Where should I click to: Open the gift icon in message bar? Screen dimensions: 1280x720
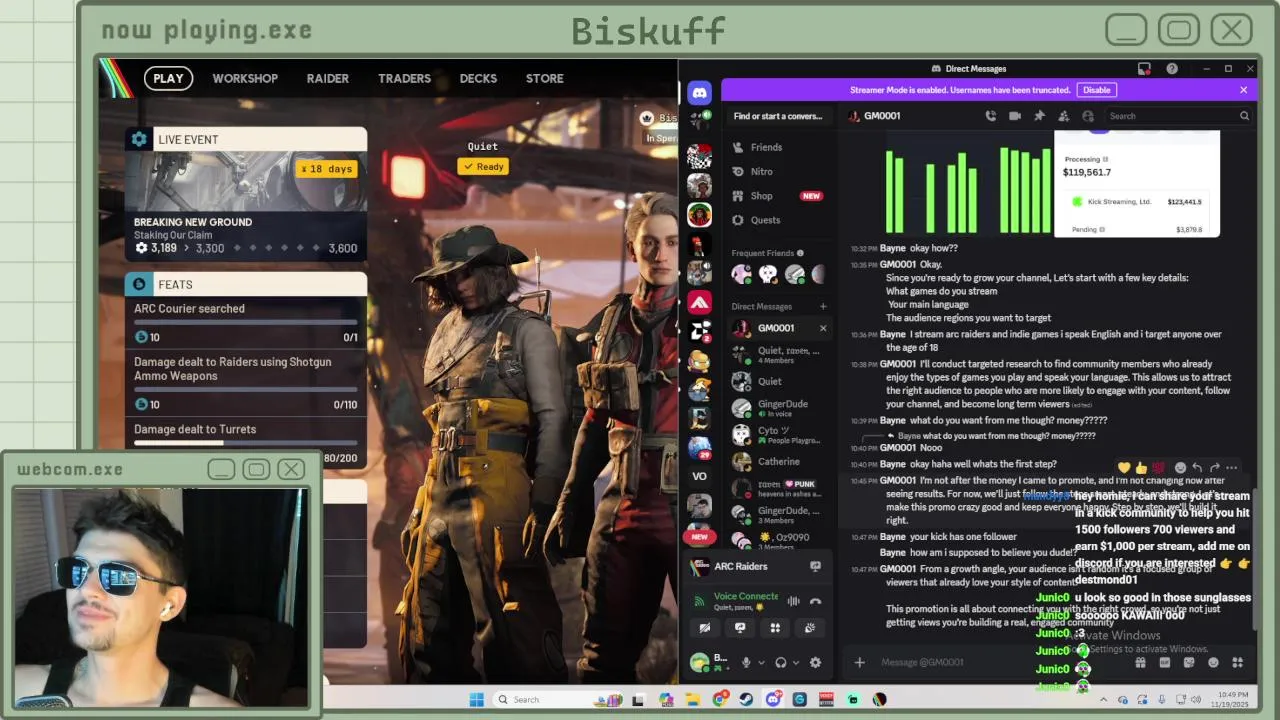coord(1140,662)
